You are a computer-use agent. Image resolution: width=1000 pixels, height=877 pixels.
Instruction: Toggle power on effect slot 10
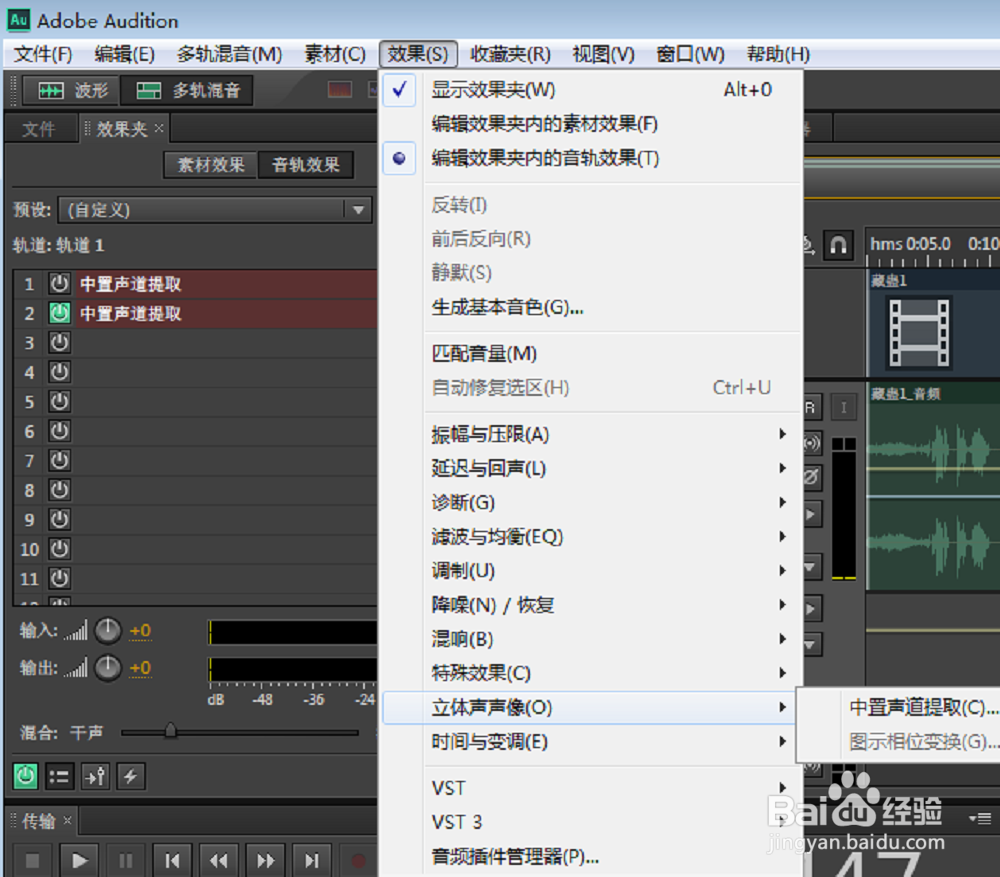59,548
